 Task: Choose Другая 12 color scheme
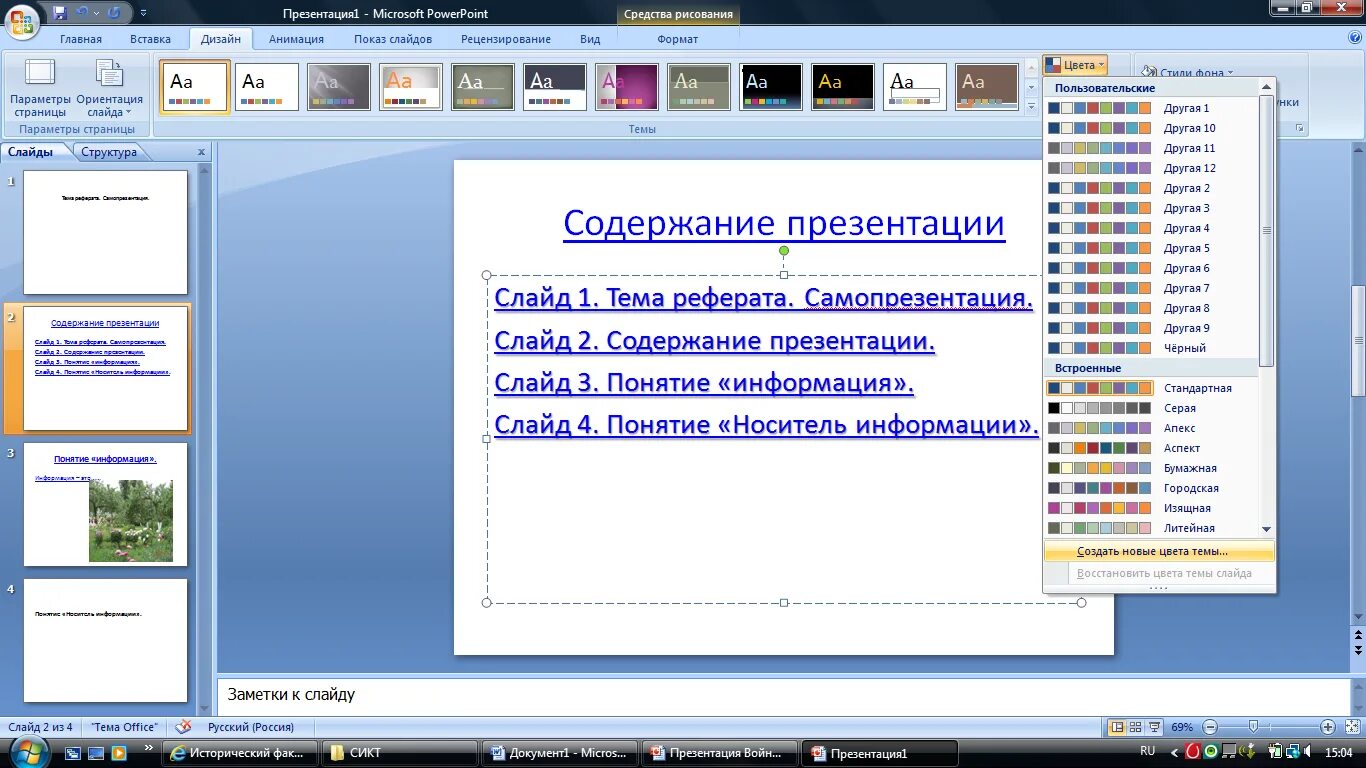(1152, 168)
